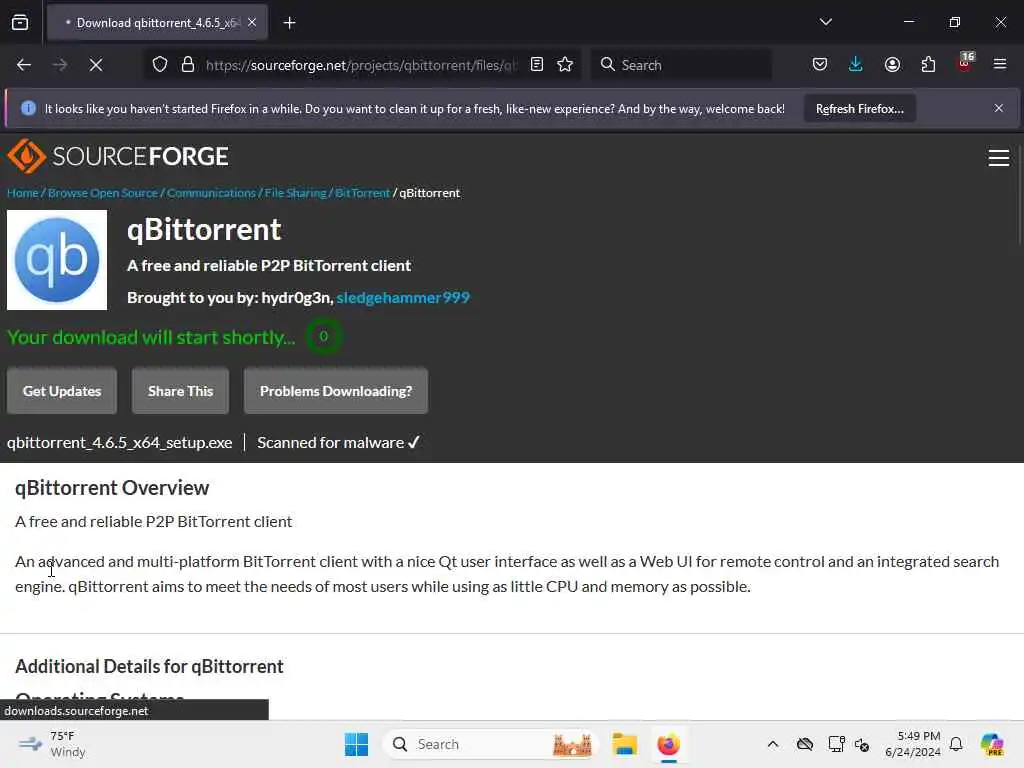The width and height of the screenshot is (1024, 768).
Task: Click the muted volume tray icon
Action: coord(862,744)
